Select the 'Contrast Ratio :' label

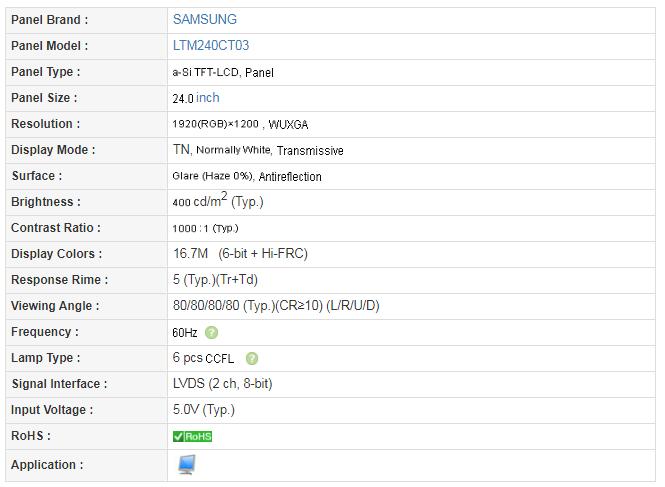(x=56, y=228)
